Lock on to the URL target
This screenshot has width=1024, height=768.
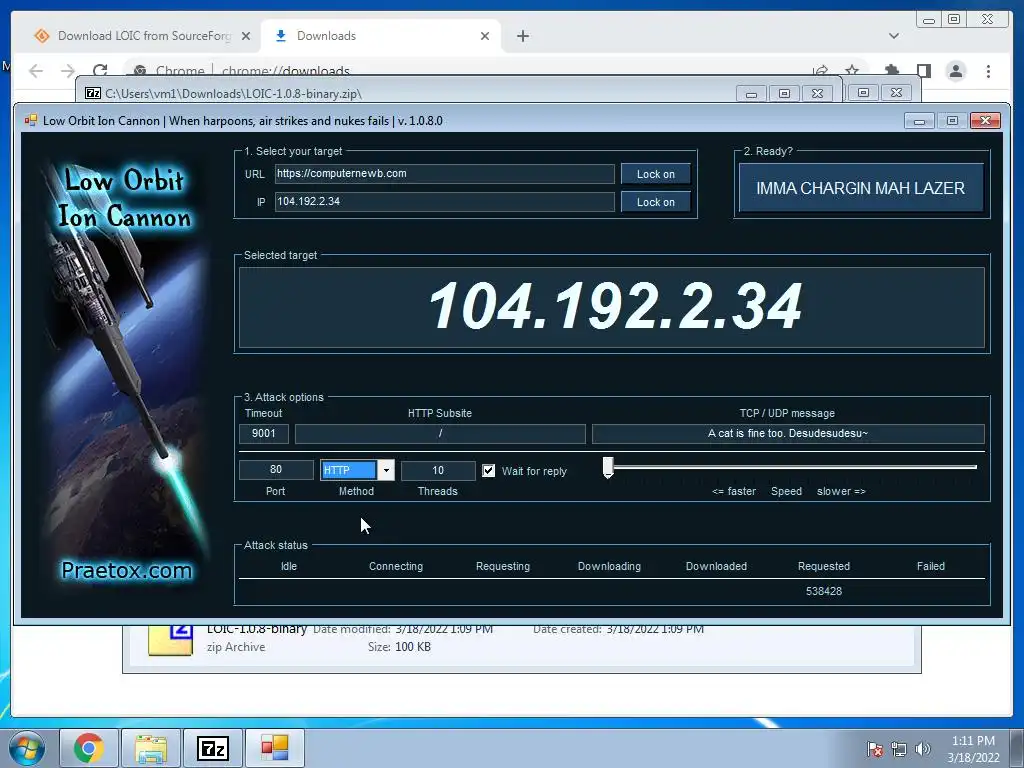pos(656,174)
